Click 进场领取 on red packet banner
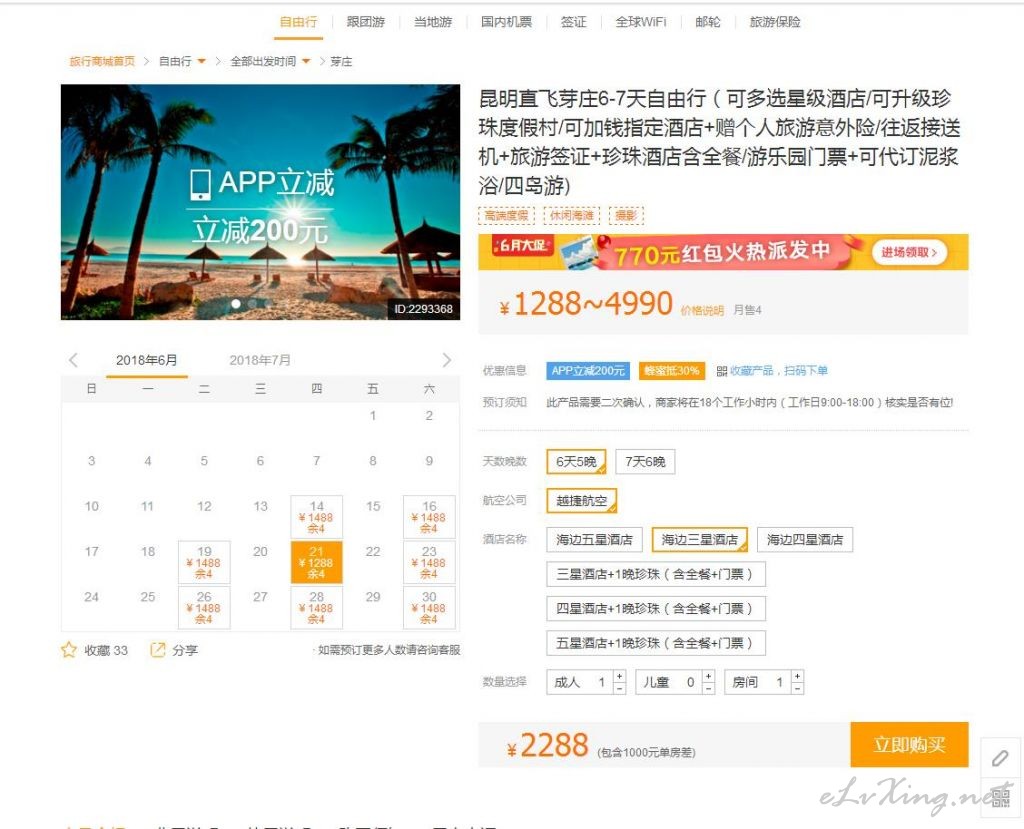This screenshot has width=1024, height=829. (909, 252)
